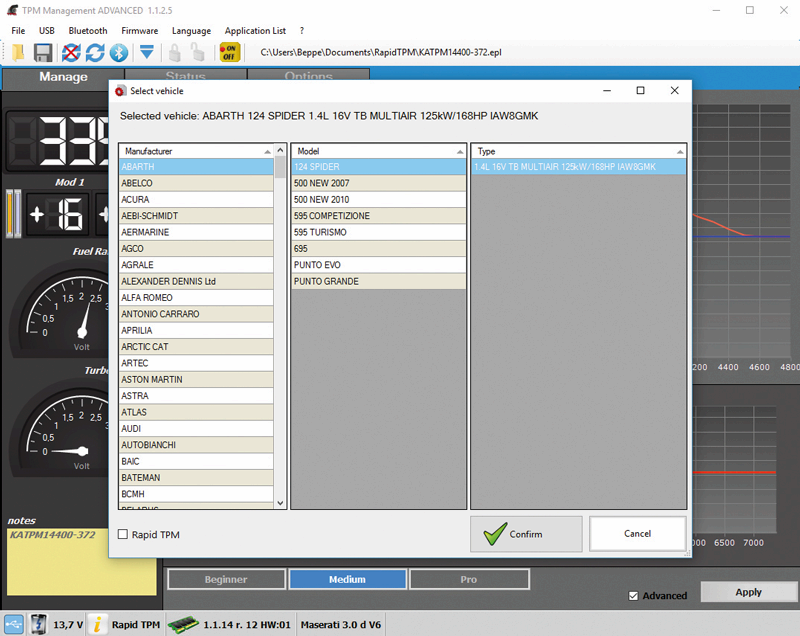Select manufacturer BAIC
This screenshot has height=636, width=800.
click(196, 461)
